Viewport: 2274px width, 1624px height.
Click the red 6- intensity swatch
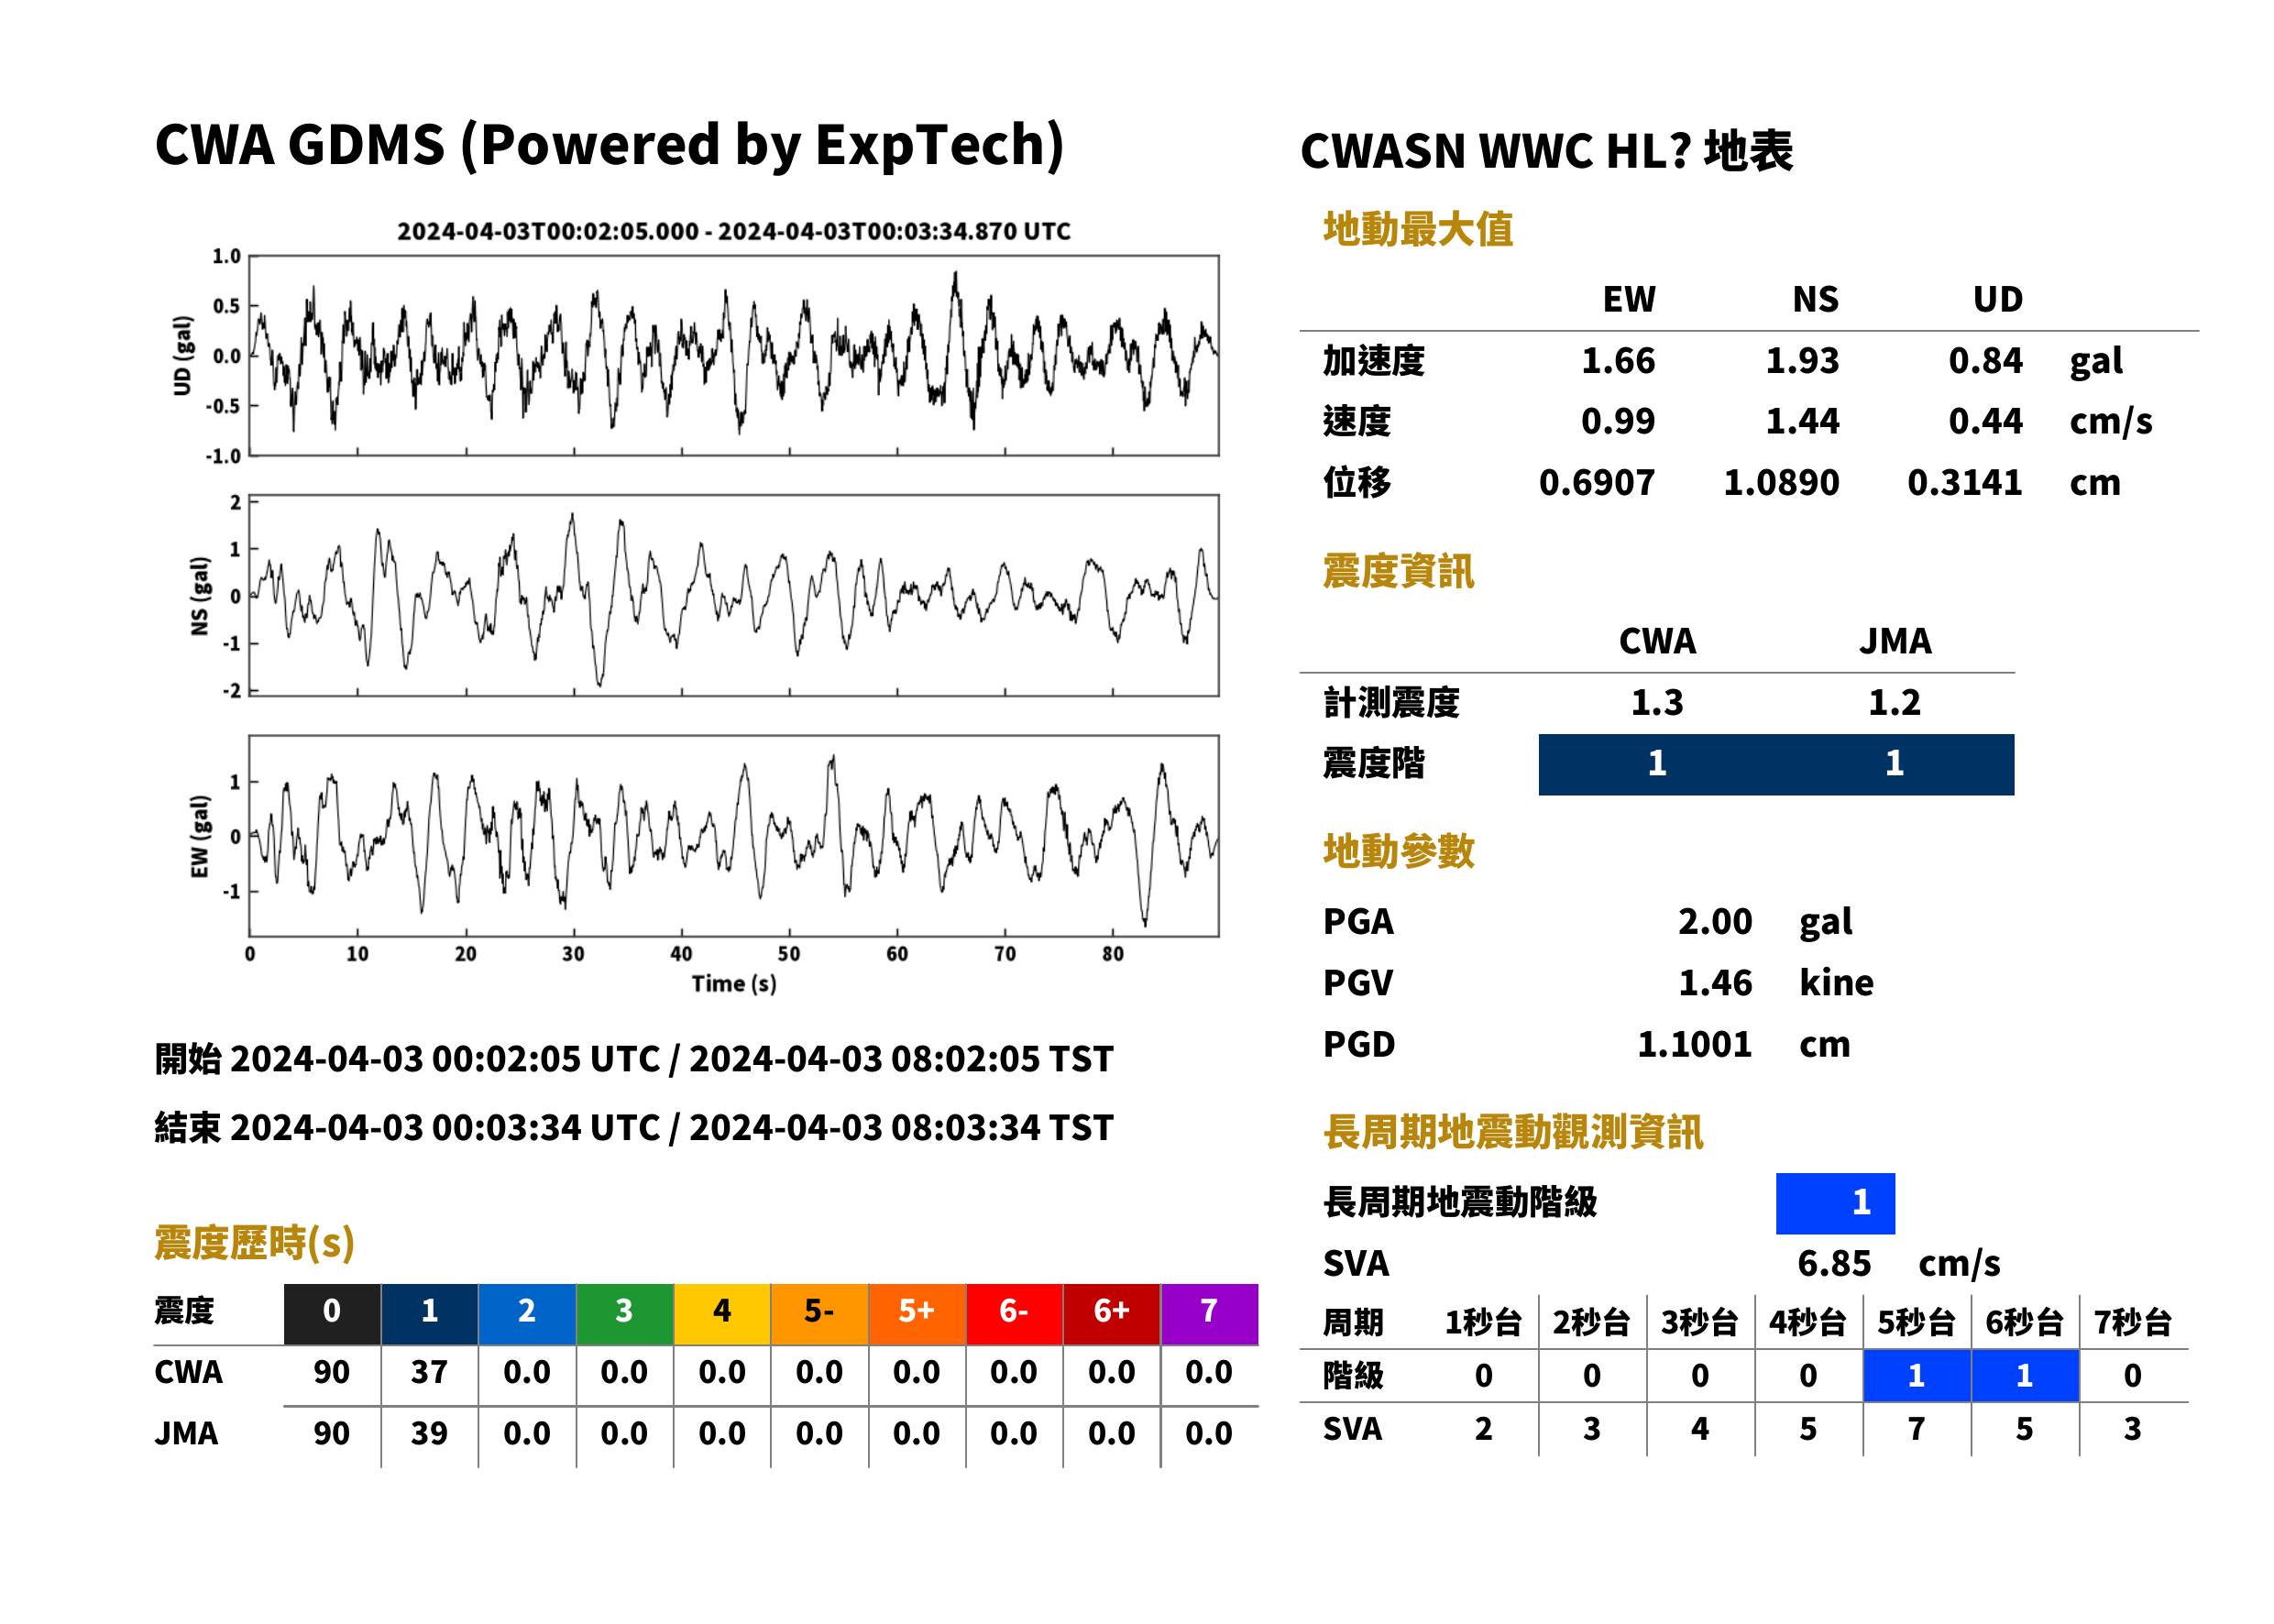click(x=1014, y=1314)
